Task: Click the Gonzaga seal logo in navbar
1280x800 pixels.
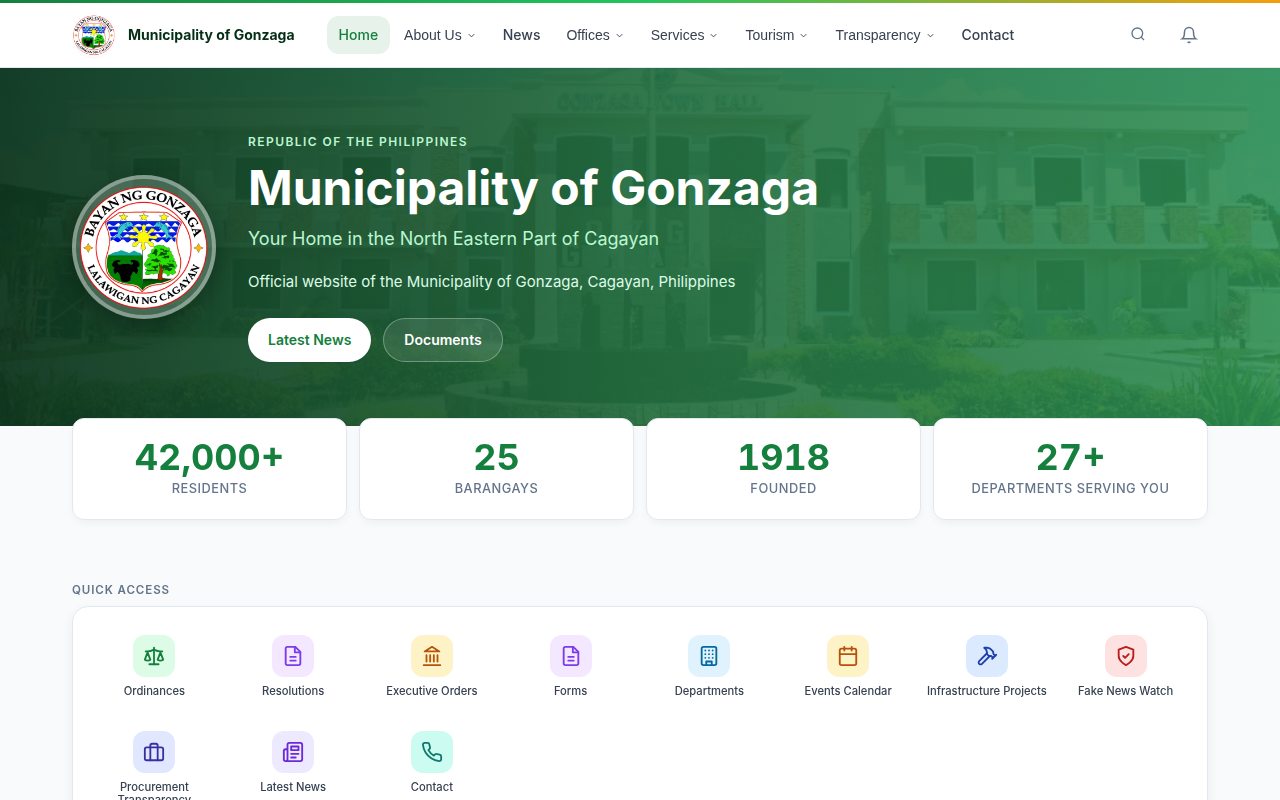Action: pyautogui.click(x=94, y=35)
